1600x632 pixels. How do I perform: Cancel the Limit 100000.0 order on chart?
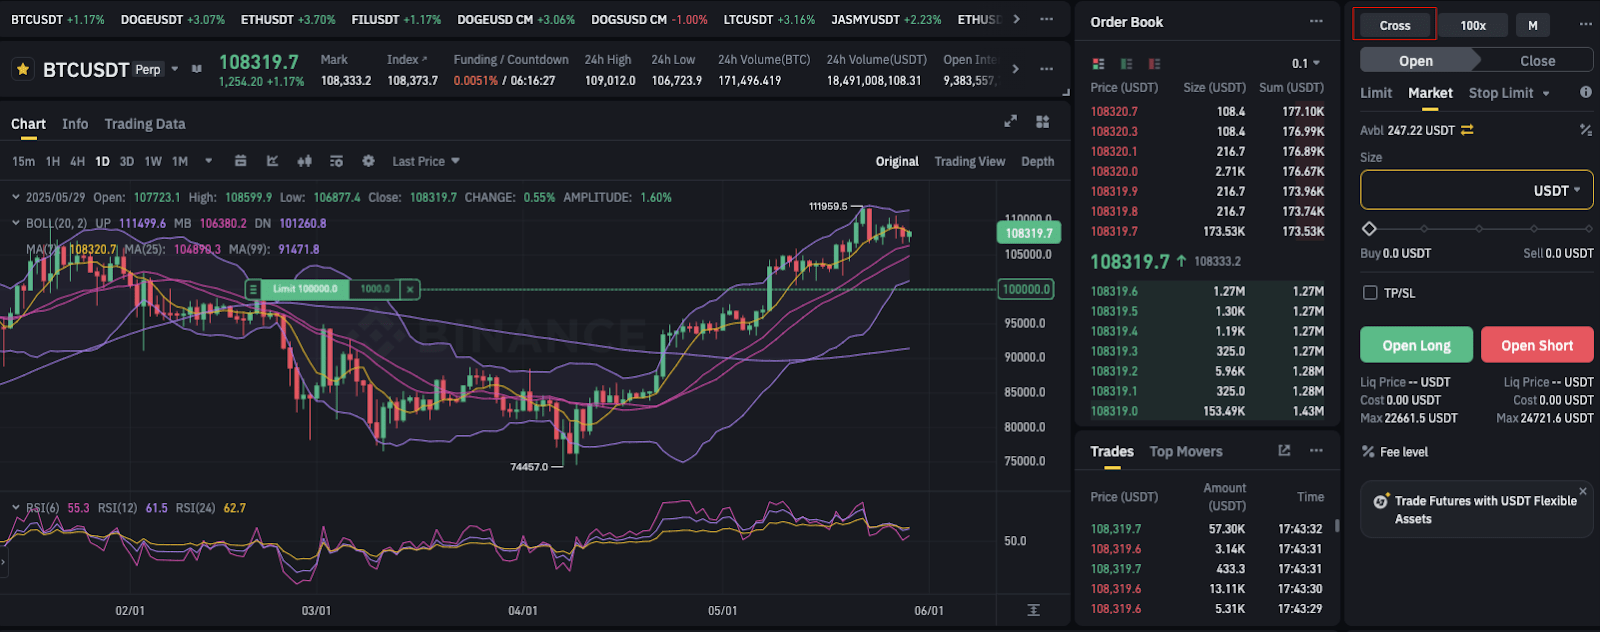pos(409,289)
